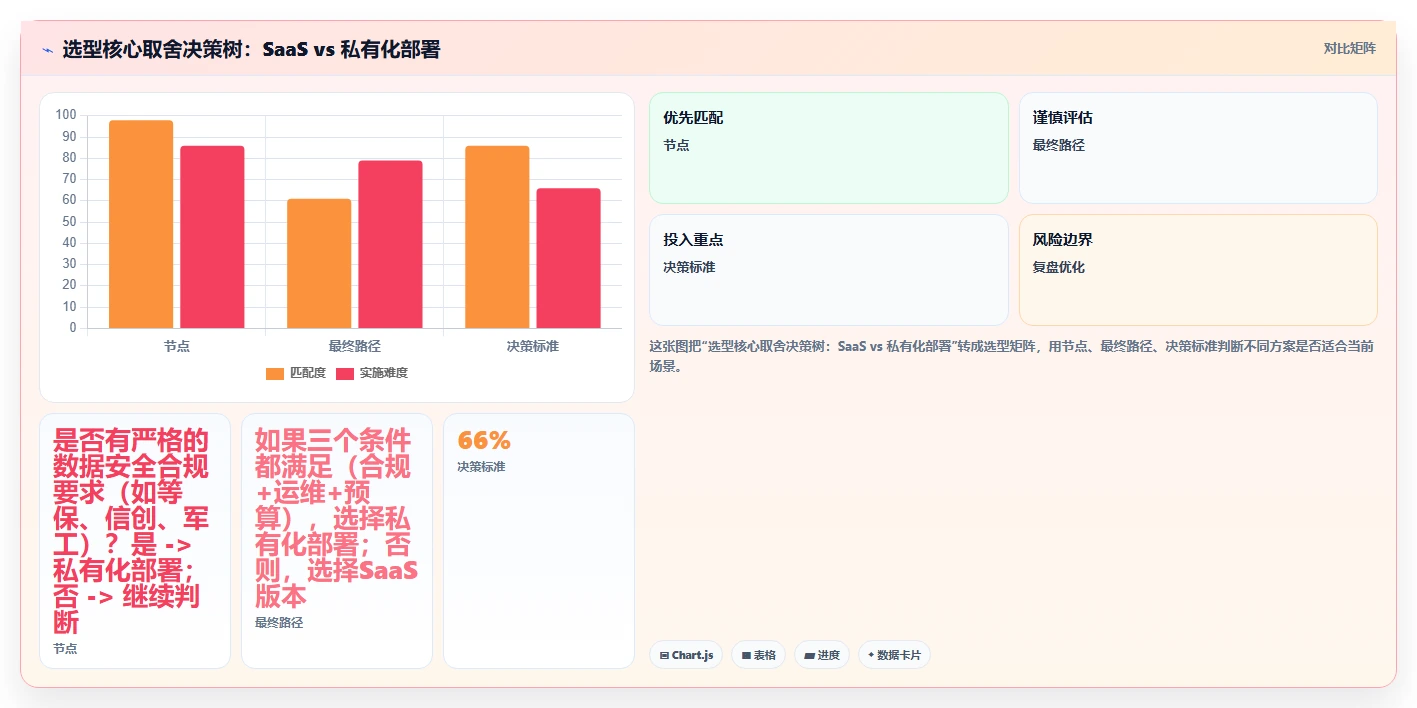This screenshot has height=708, width=1417.
Task: Click the description paragraph starting 这张图把
Action: click(1012, 356)
